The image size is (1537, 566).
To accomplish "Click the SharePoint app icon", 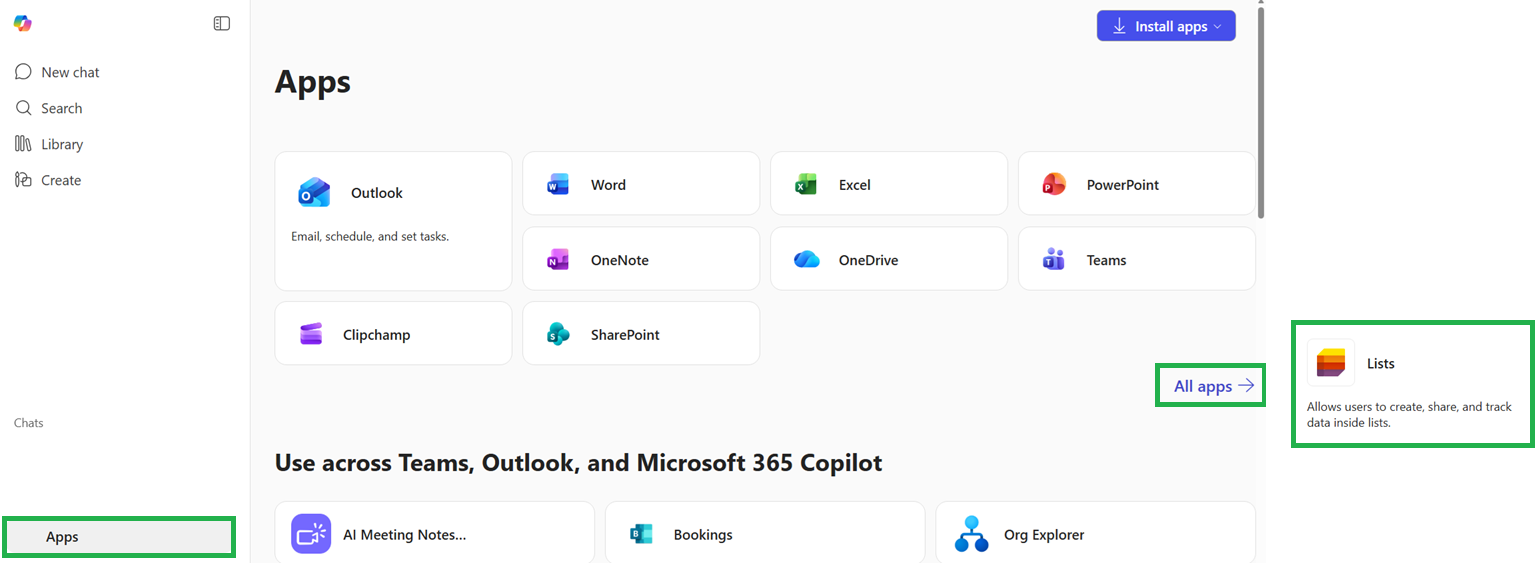I will click(557, 334).
